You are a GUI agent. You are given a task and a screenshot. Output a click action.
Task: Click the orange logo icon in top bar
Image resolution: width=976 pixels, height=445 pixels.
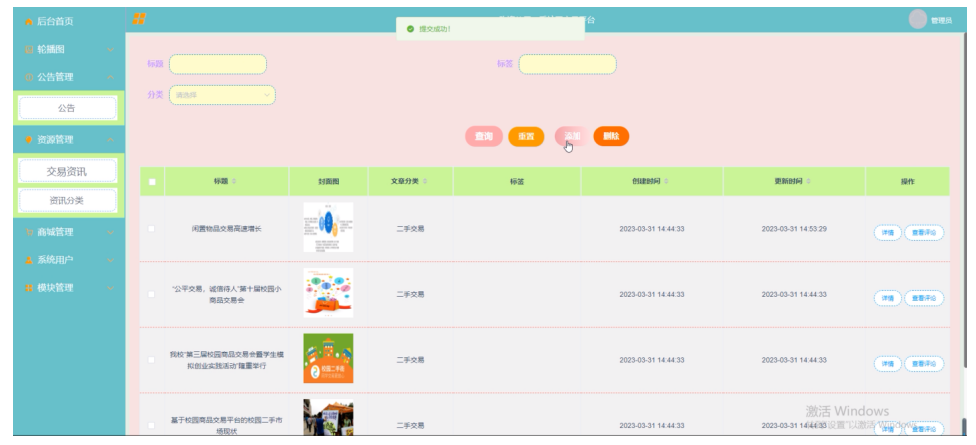139,19
